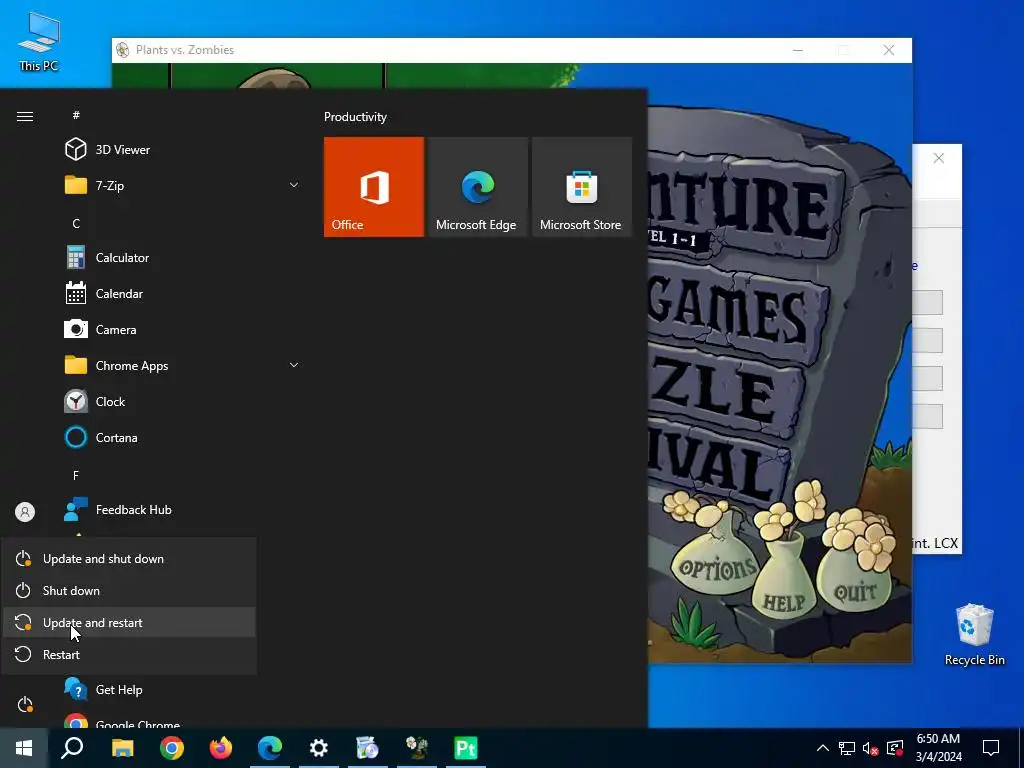Open the green Pt app on the taskbar

click(x=466, y=748)
